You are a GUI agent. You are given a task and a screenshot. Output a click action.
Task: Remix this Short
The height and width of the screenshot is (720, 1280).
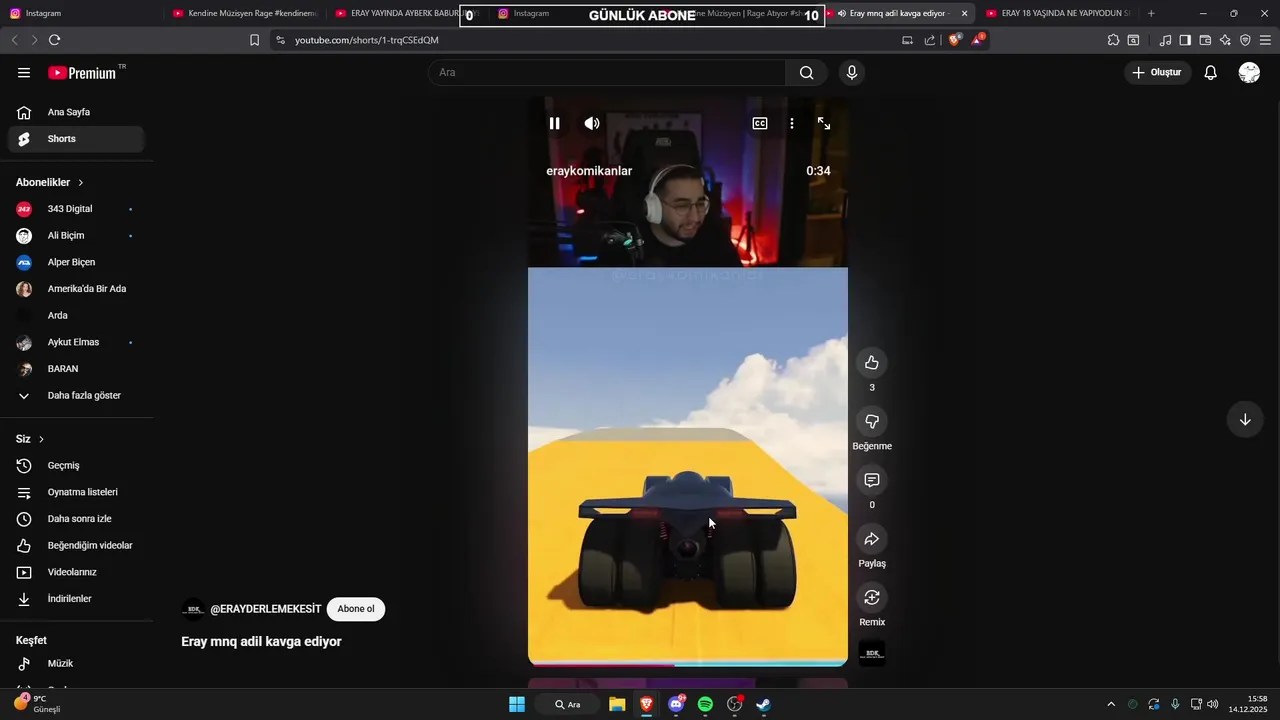tap(872, 597)
